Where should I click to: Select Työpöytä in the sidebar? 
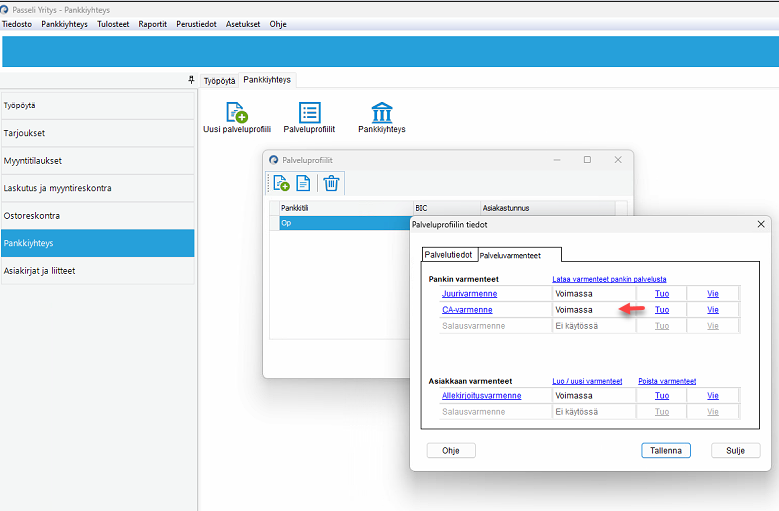[x=97, y=105]
